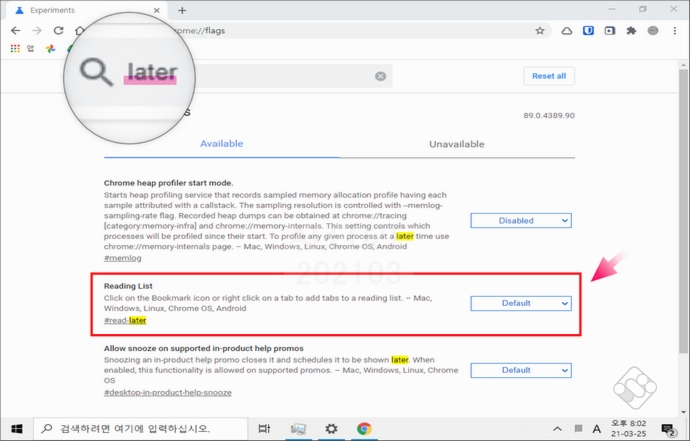Click the Reset all button
This screenshot has height=441, width=690.
coord(549,76)
